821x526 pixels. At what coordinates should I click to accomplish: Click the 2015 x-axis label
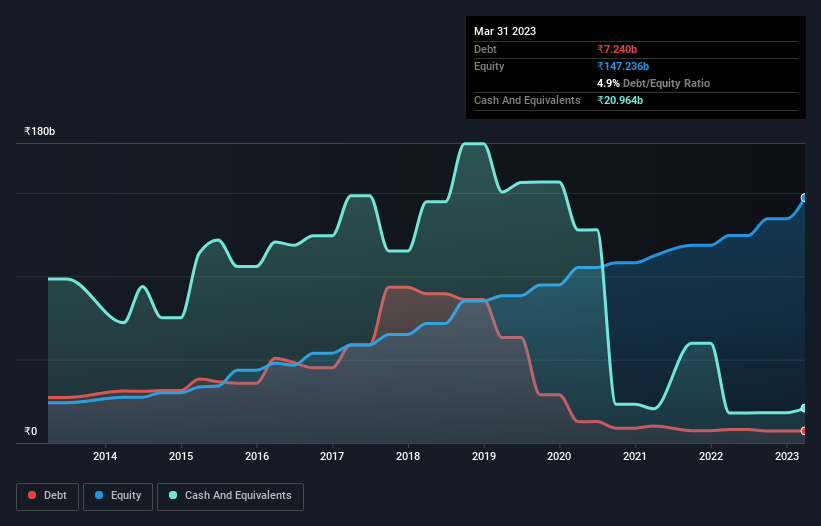point(181,456)
